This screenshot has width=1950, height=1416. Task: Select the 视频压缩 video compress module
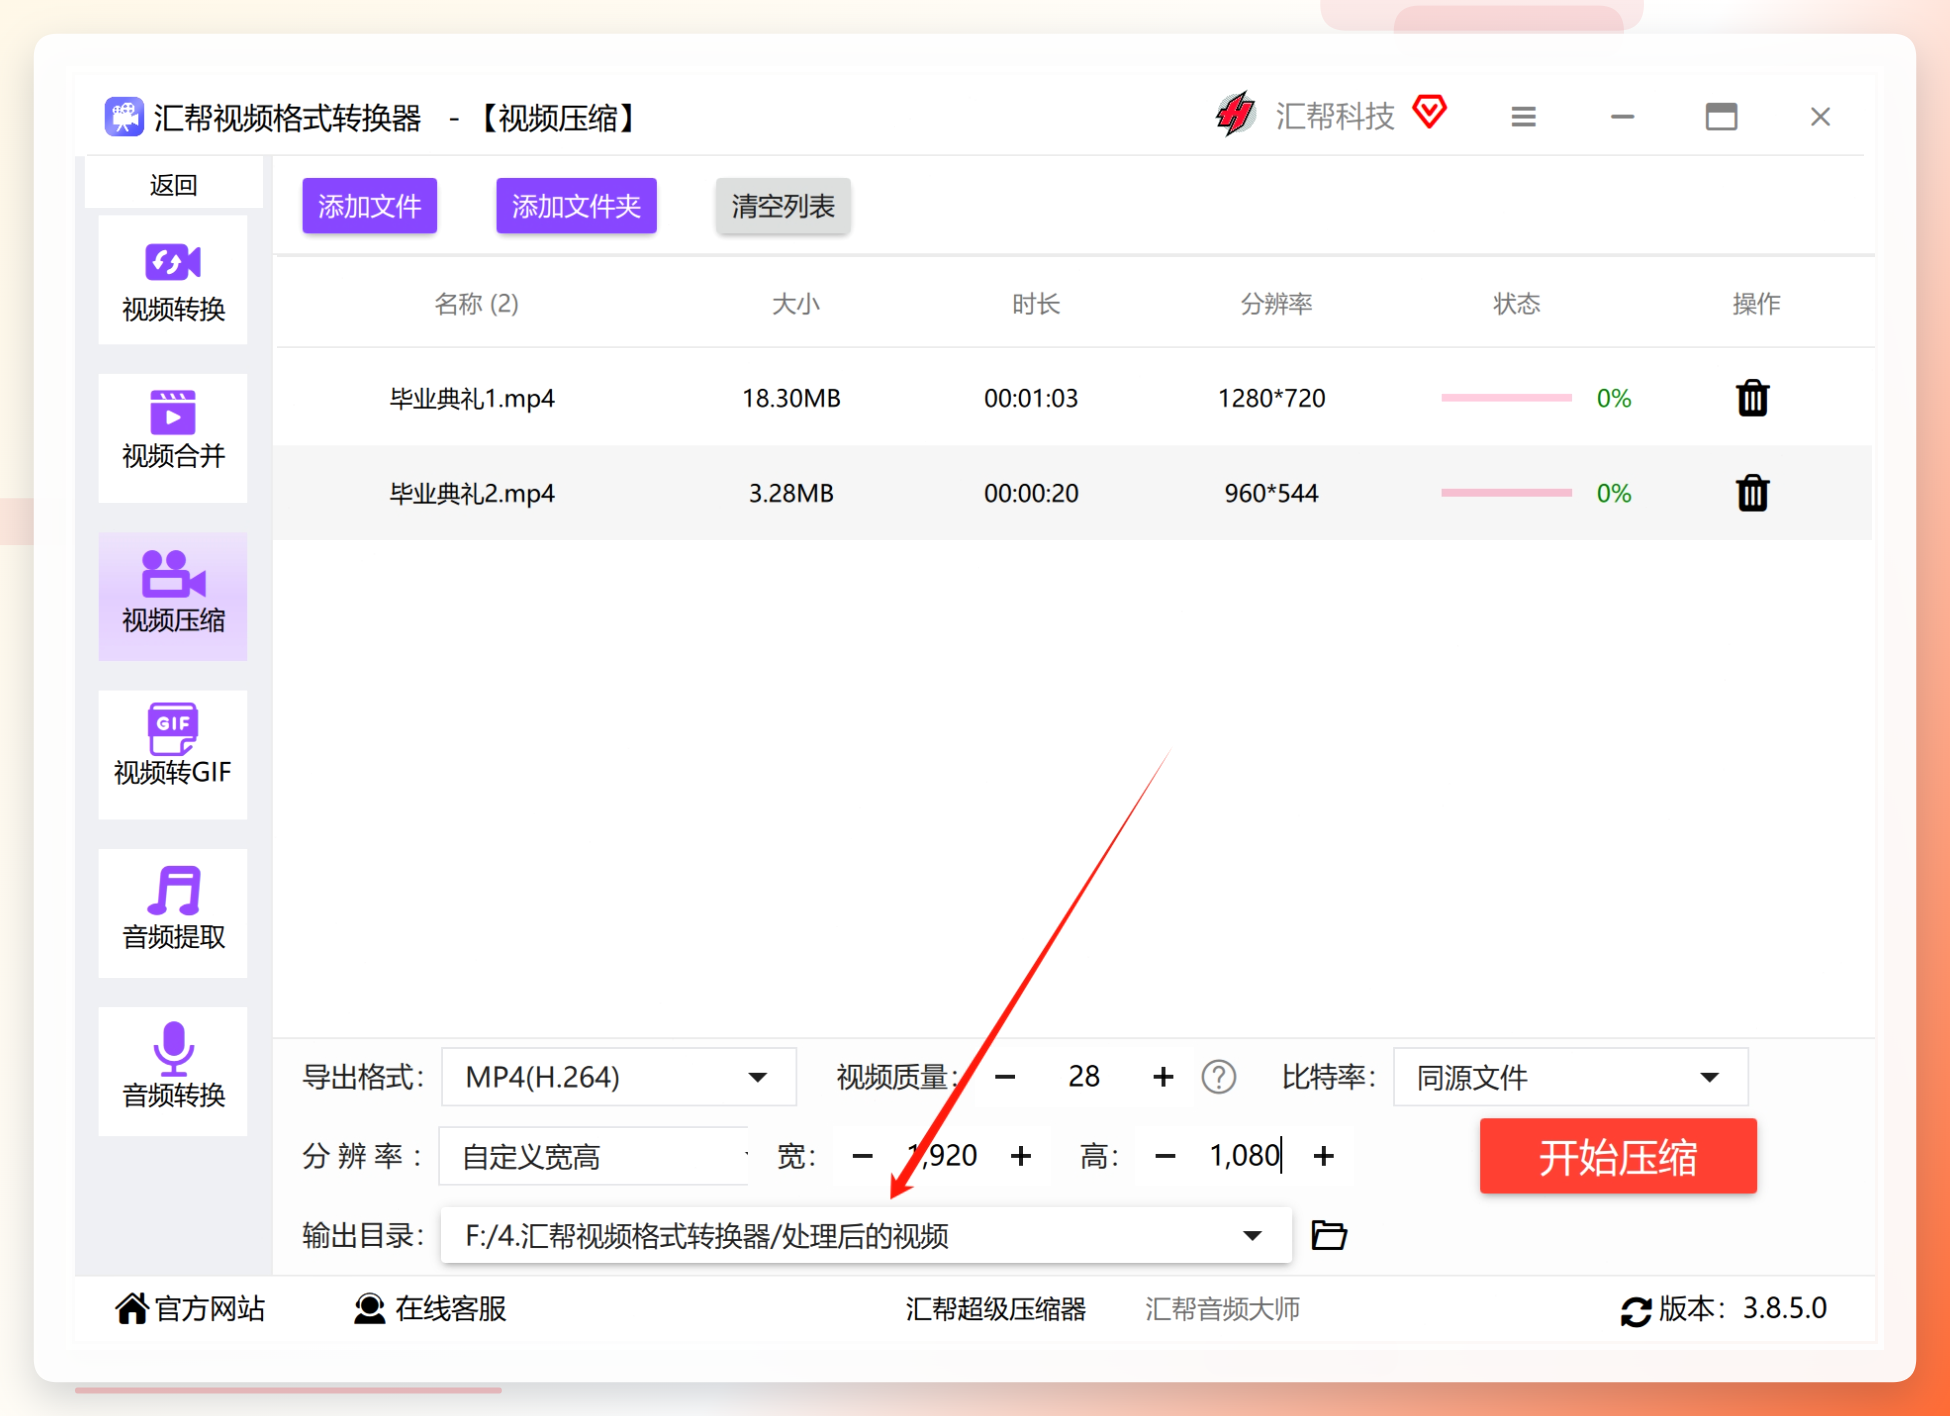[173, 596]
